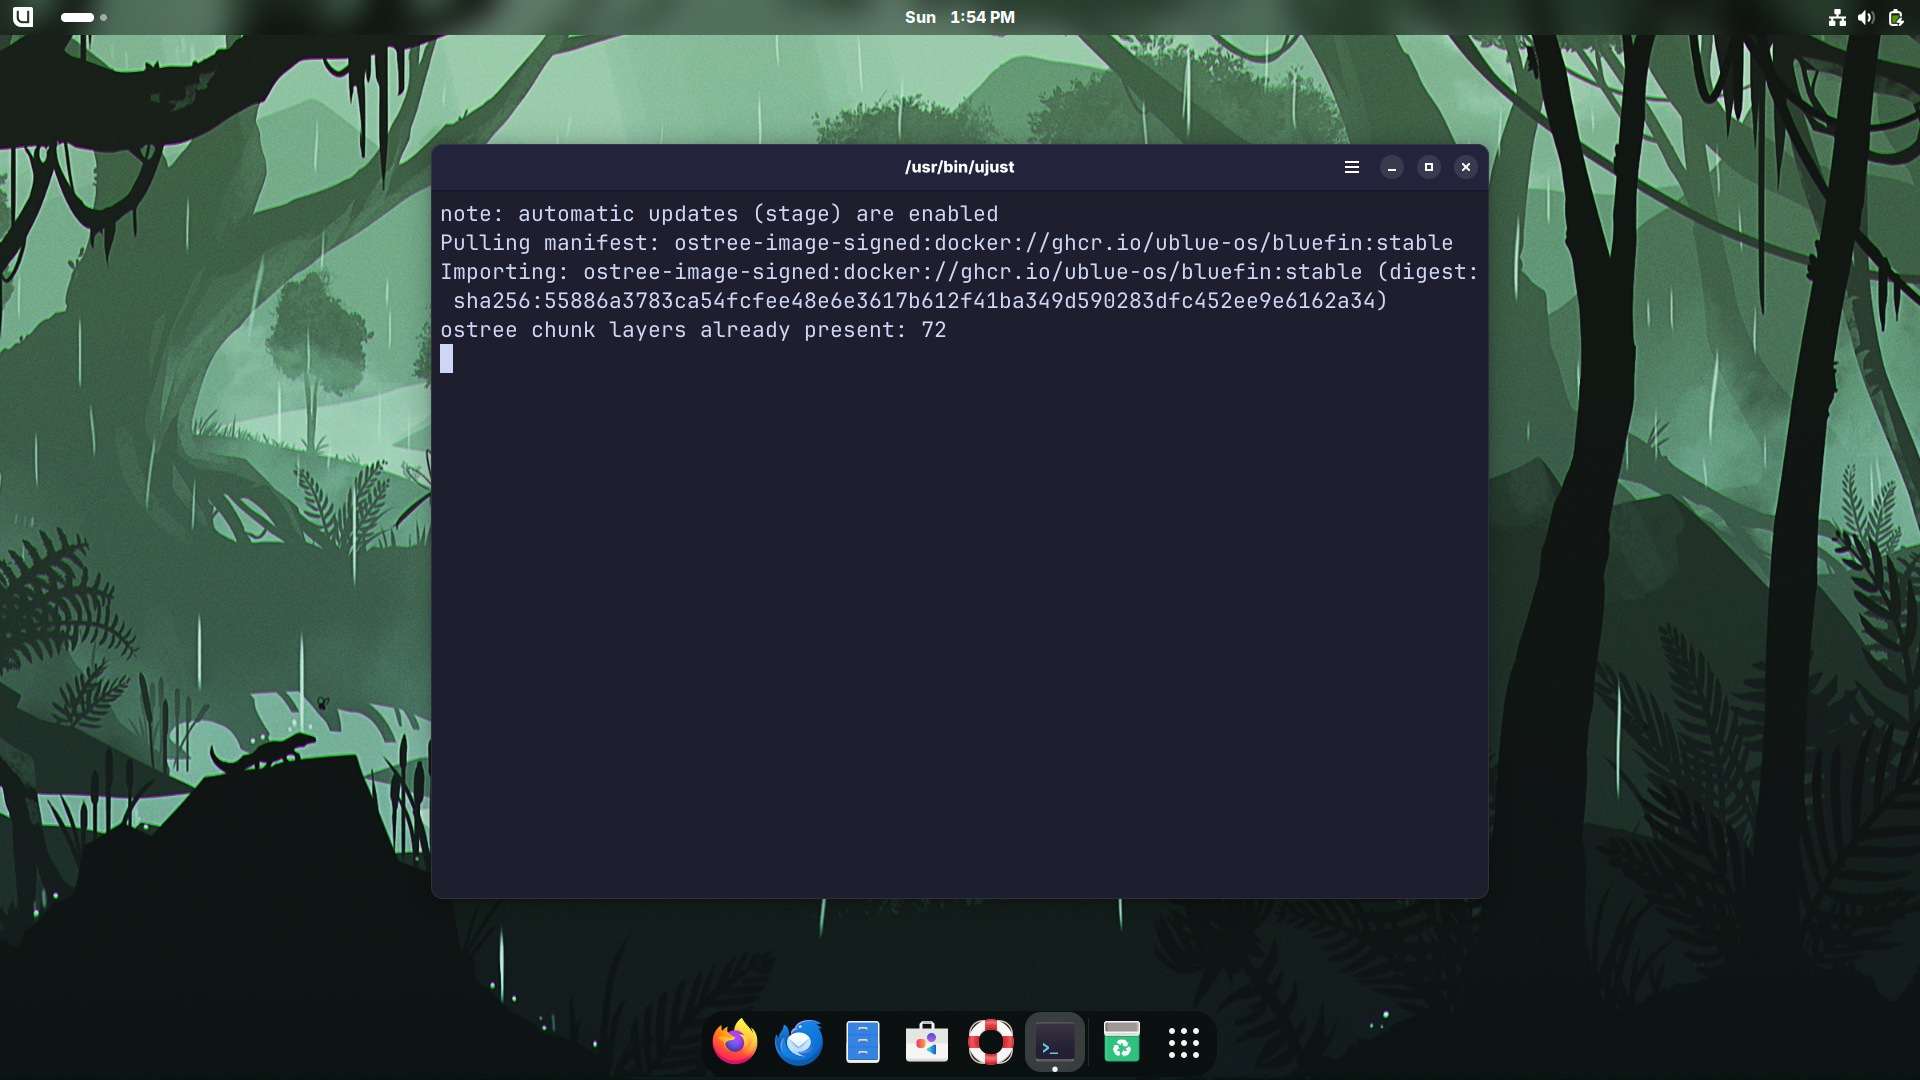Open the Software store from the dock

coord(927,1042)
